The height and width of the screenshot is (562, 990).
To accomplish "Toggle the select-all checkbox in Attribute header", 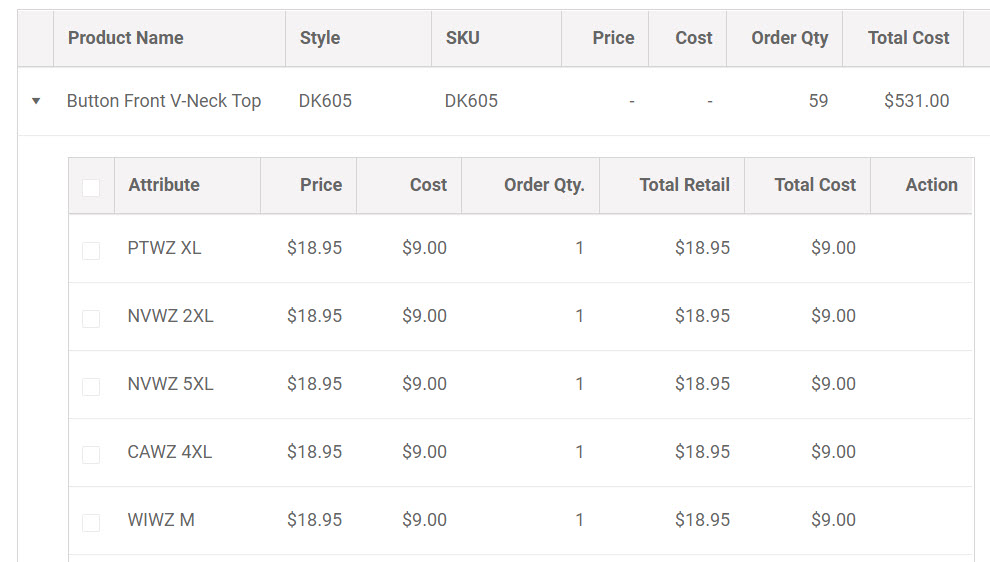I will click(x=91, y=188).
